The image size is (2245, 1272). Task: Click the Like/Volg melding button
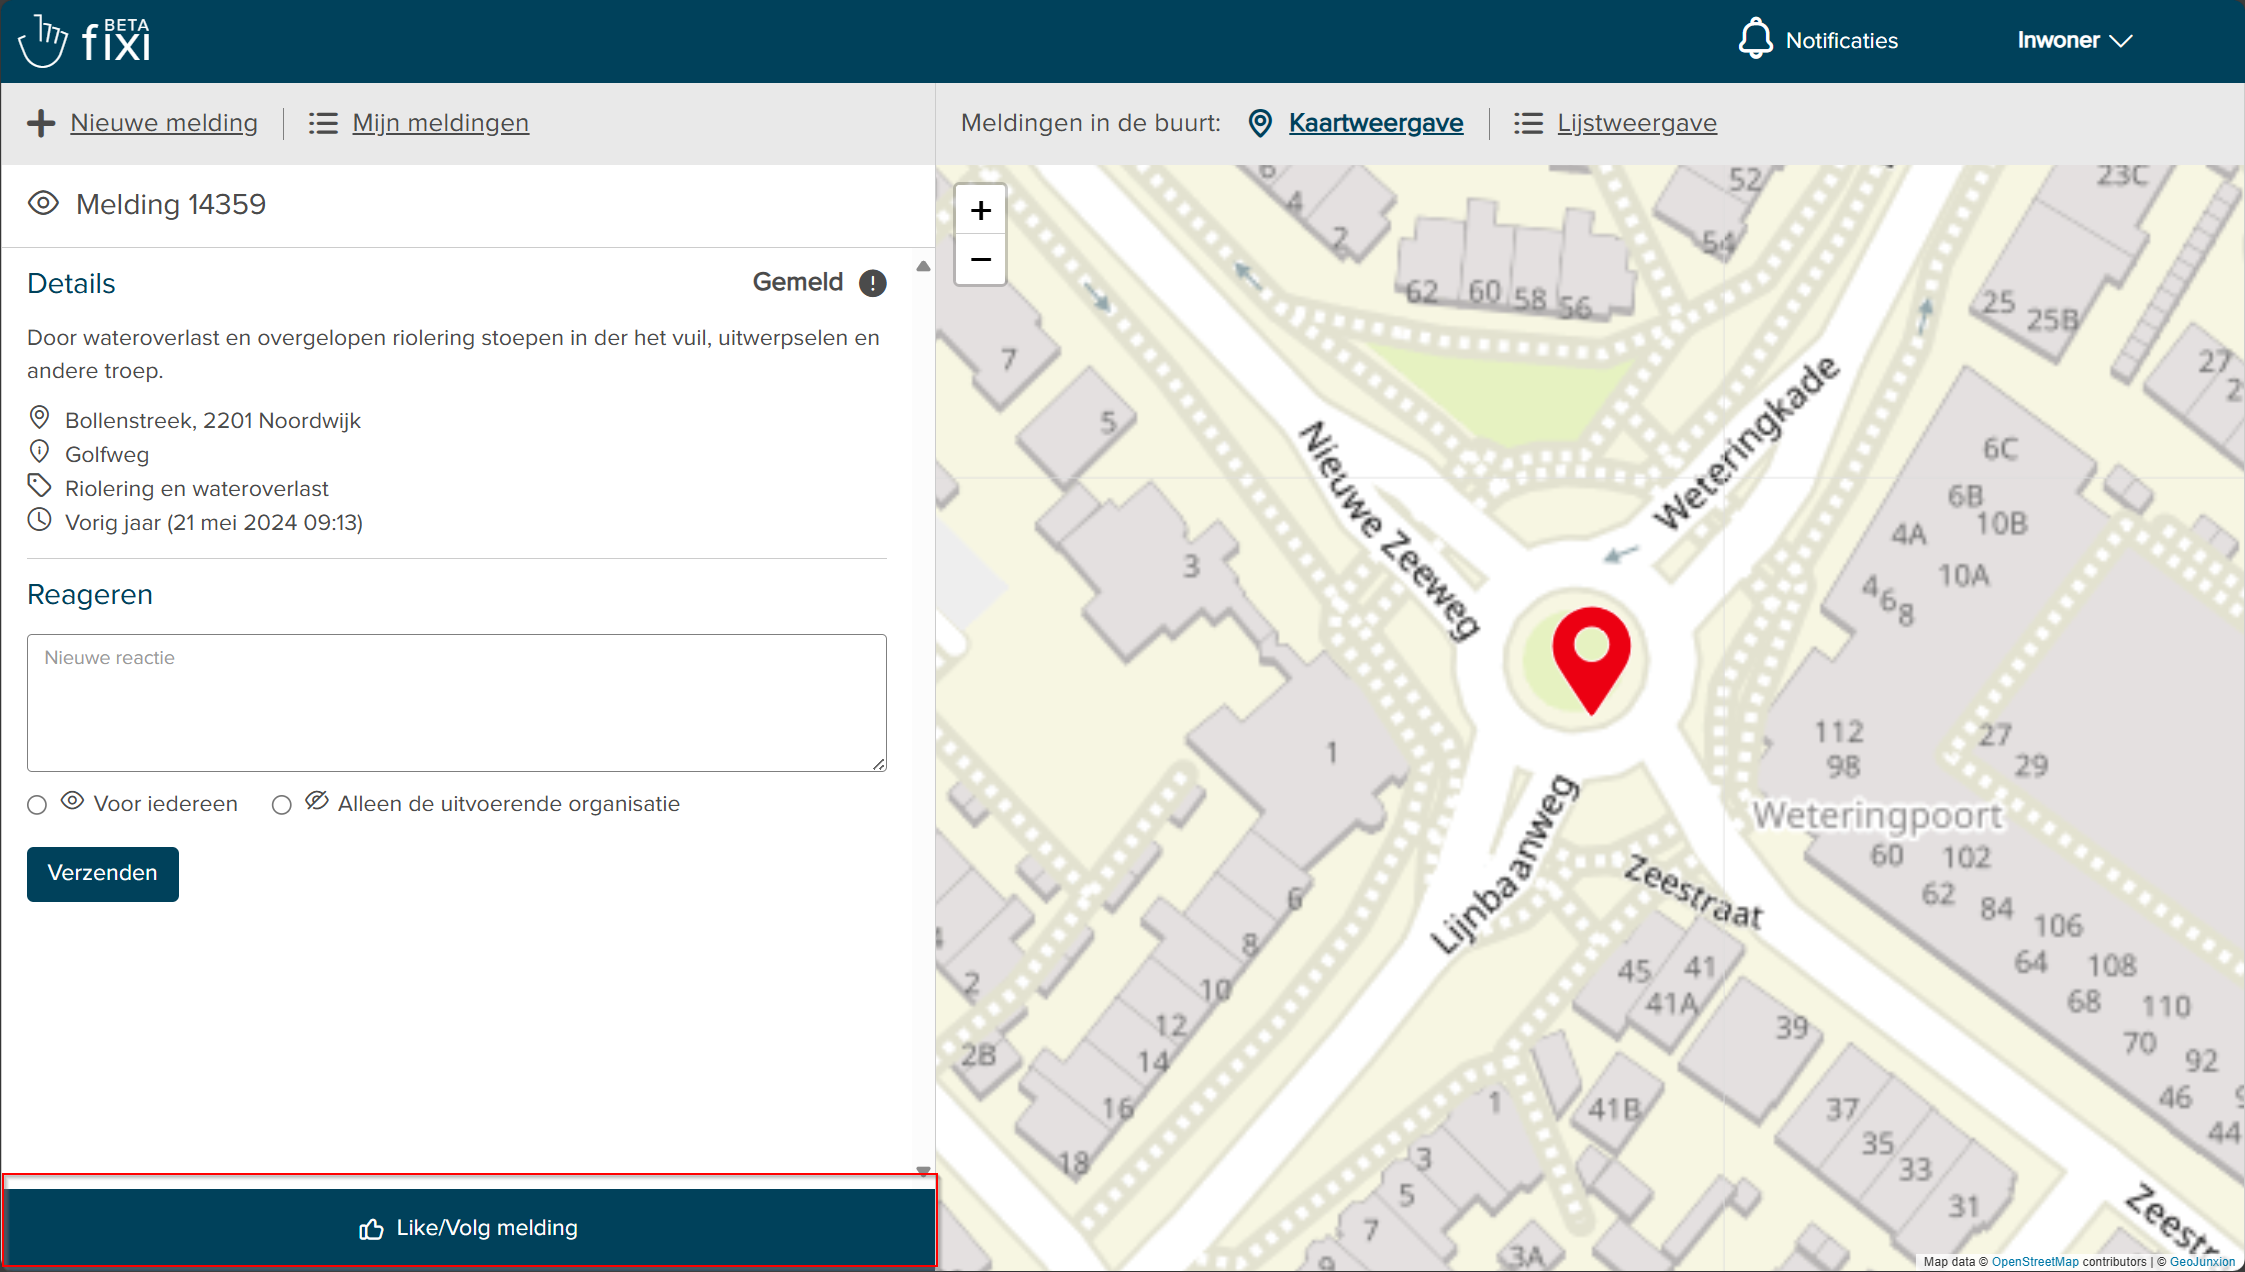pyautogui.click(x=469, y=1227)
